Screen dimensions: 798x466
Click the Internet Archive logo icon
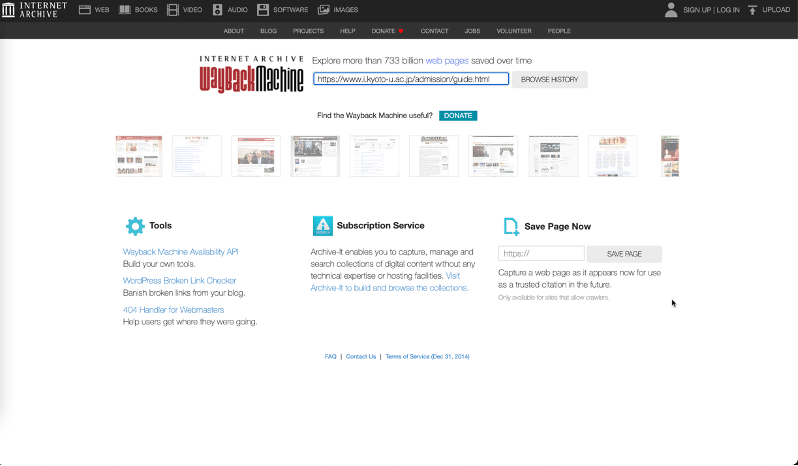[x=8, y=10]
